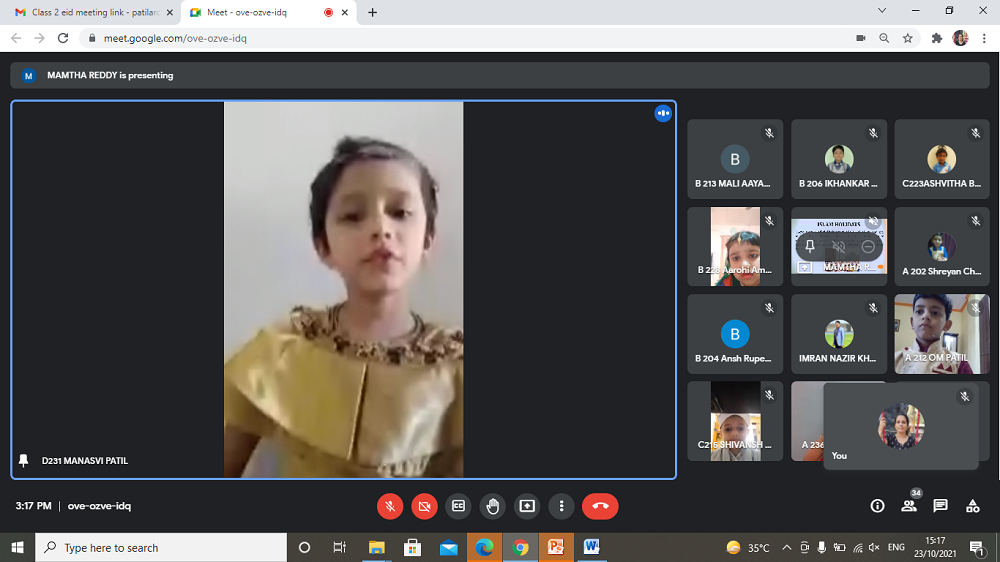The height and width of the screenshot is (562, 1000).
Task: Toggle closed captions on
Action: (x=458, y=506)
